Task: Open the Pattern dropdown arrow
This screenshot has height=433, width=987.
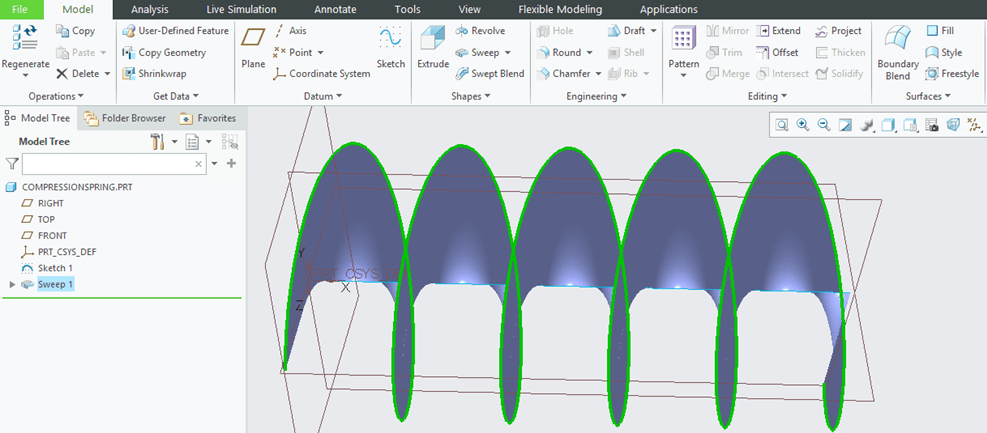Action: tap(684, 76)
